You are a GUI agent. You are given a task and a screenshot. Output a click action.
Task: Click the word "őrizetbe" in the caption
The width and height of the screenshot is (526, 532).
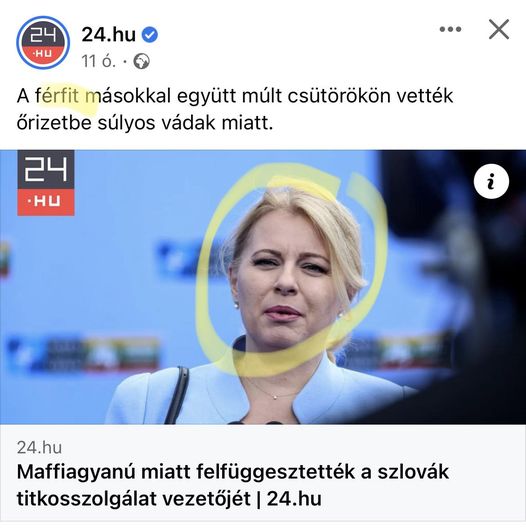pos(54,123)
